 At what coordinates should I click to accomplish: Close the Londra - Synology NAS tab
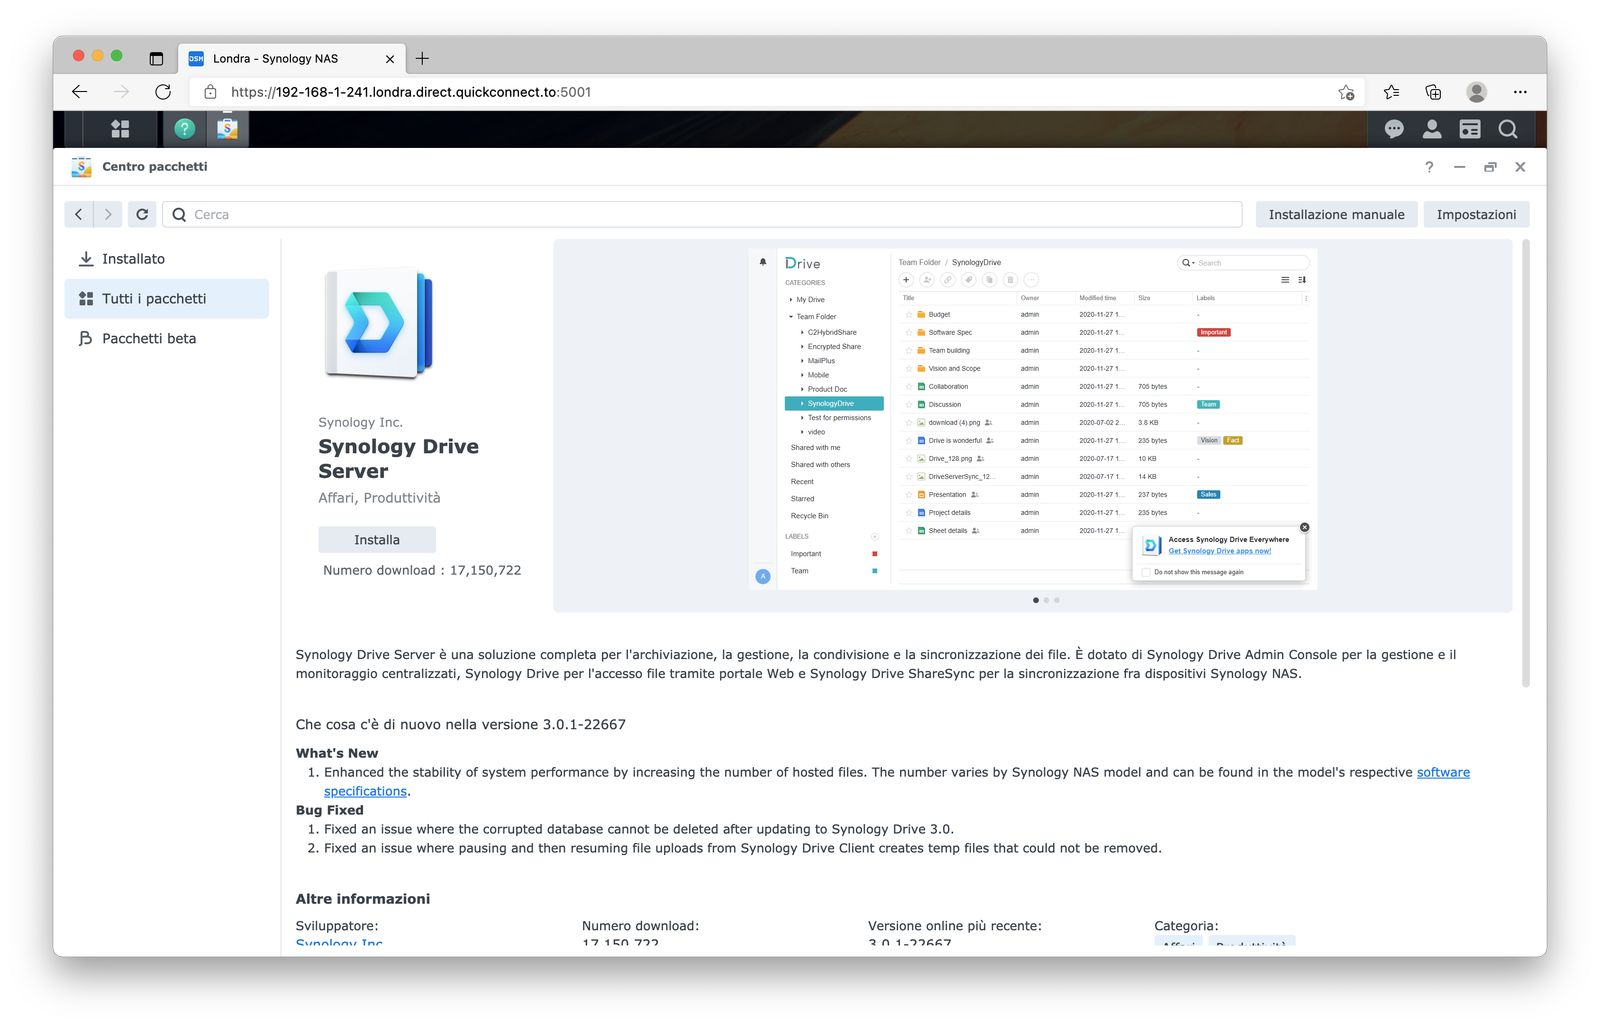pyautogui.click(x=390, y=59)
